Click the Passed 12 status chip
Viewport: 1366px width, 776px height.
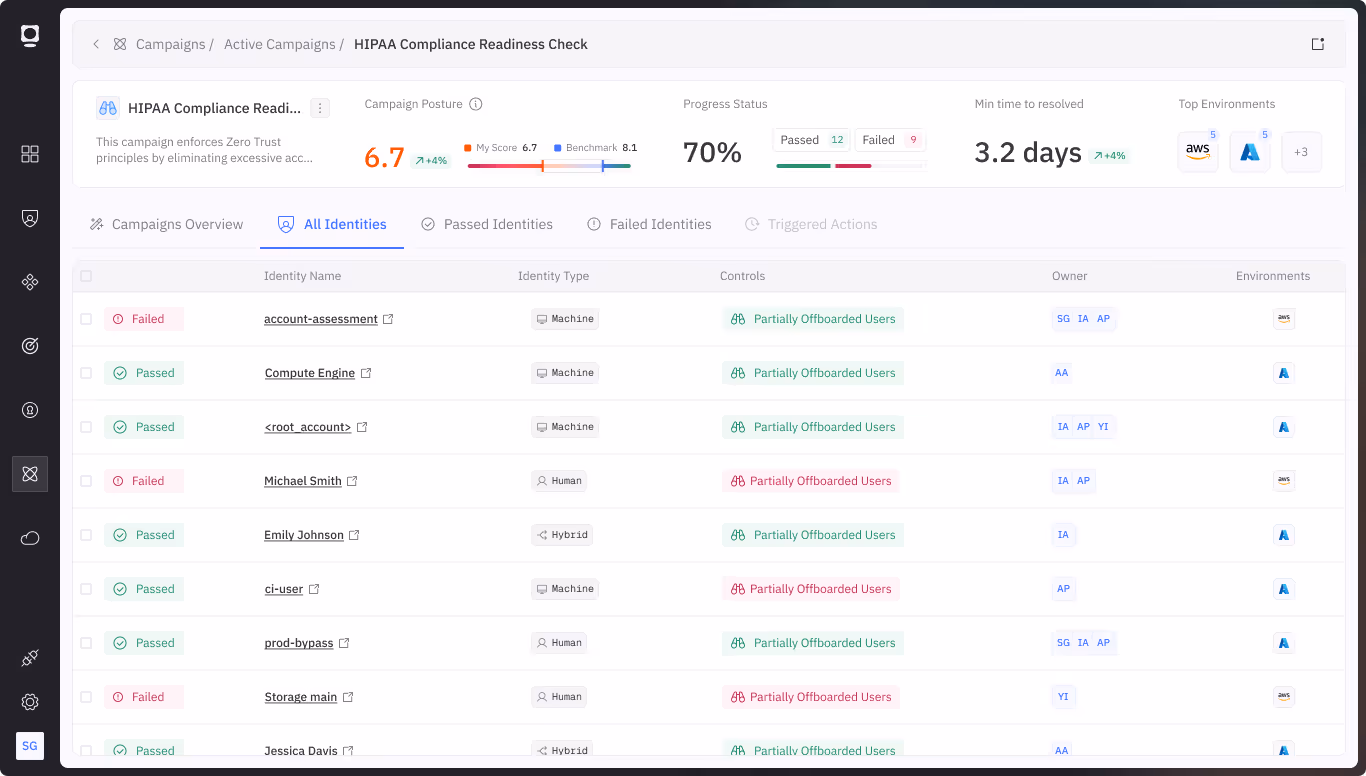812,140
